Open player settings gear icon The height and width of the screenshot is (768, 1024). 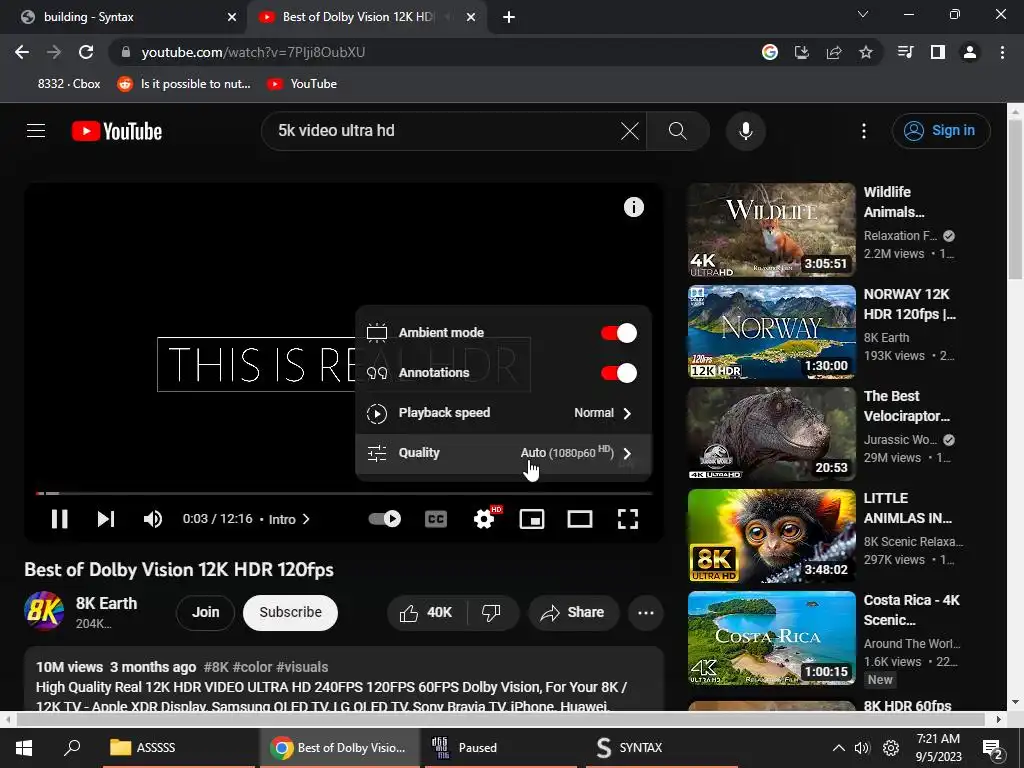[484, 519]
